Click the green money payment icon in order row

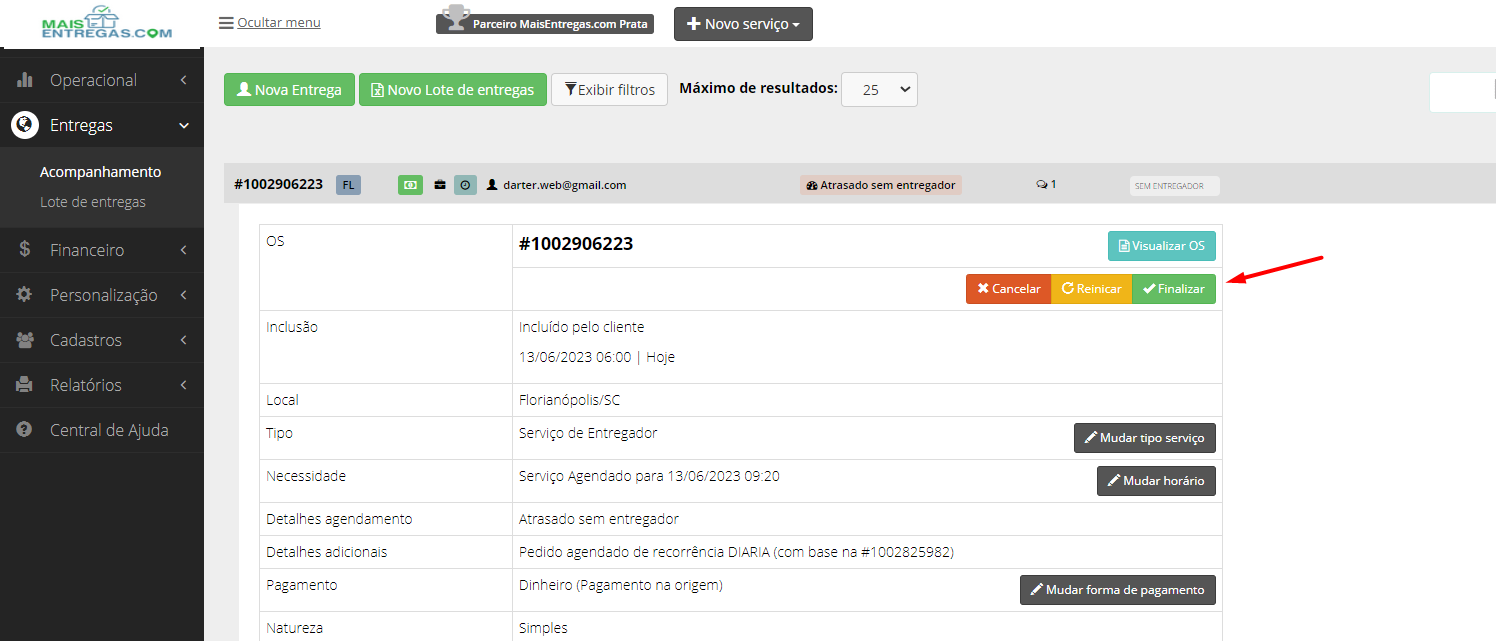pyautogui.click(x=410, y=185)
